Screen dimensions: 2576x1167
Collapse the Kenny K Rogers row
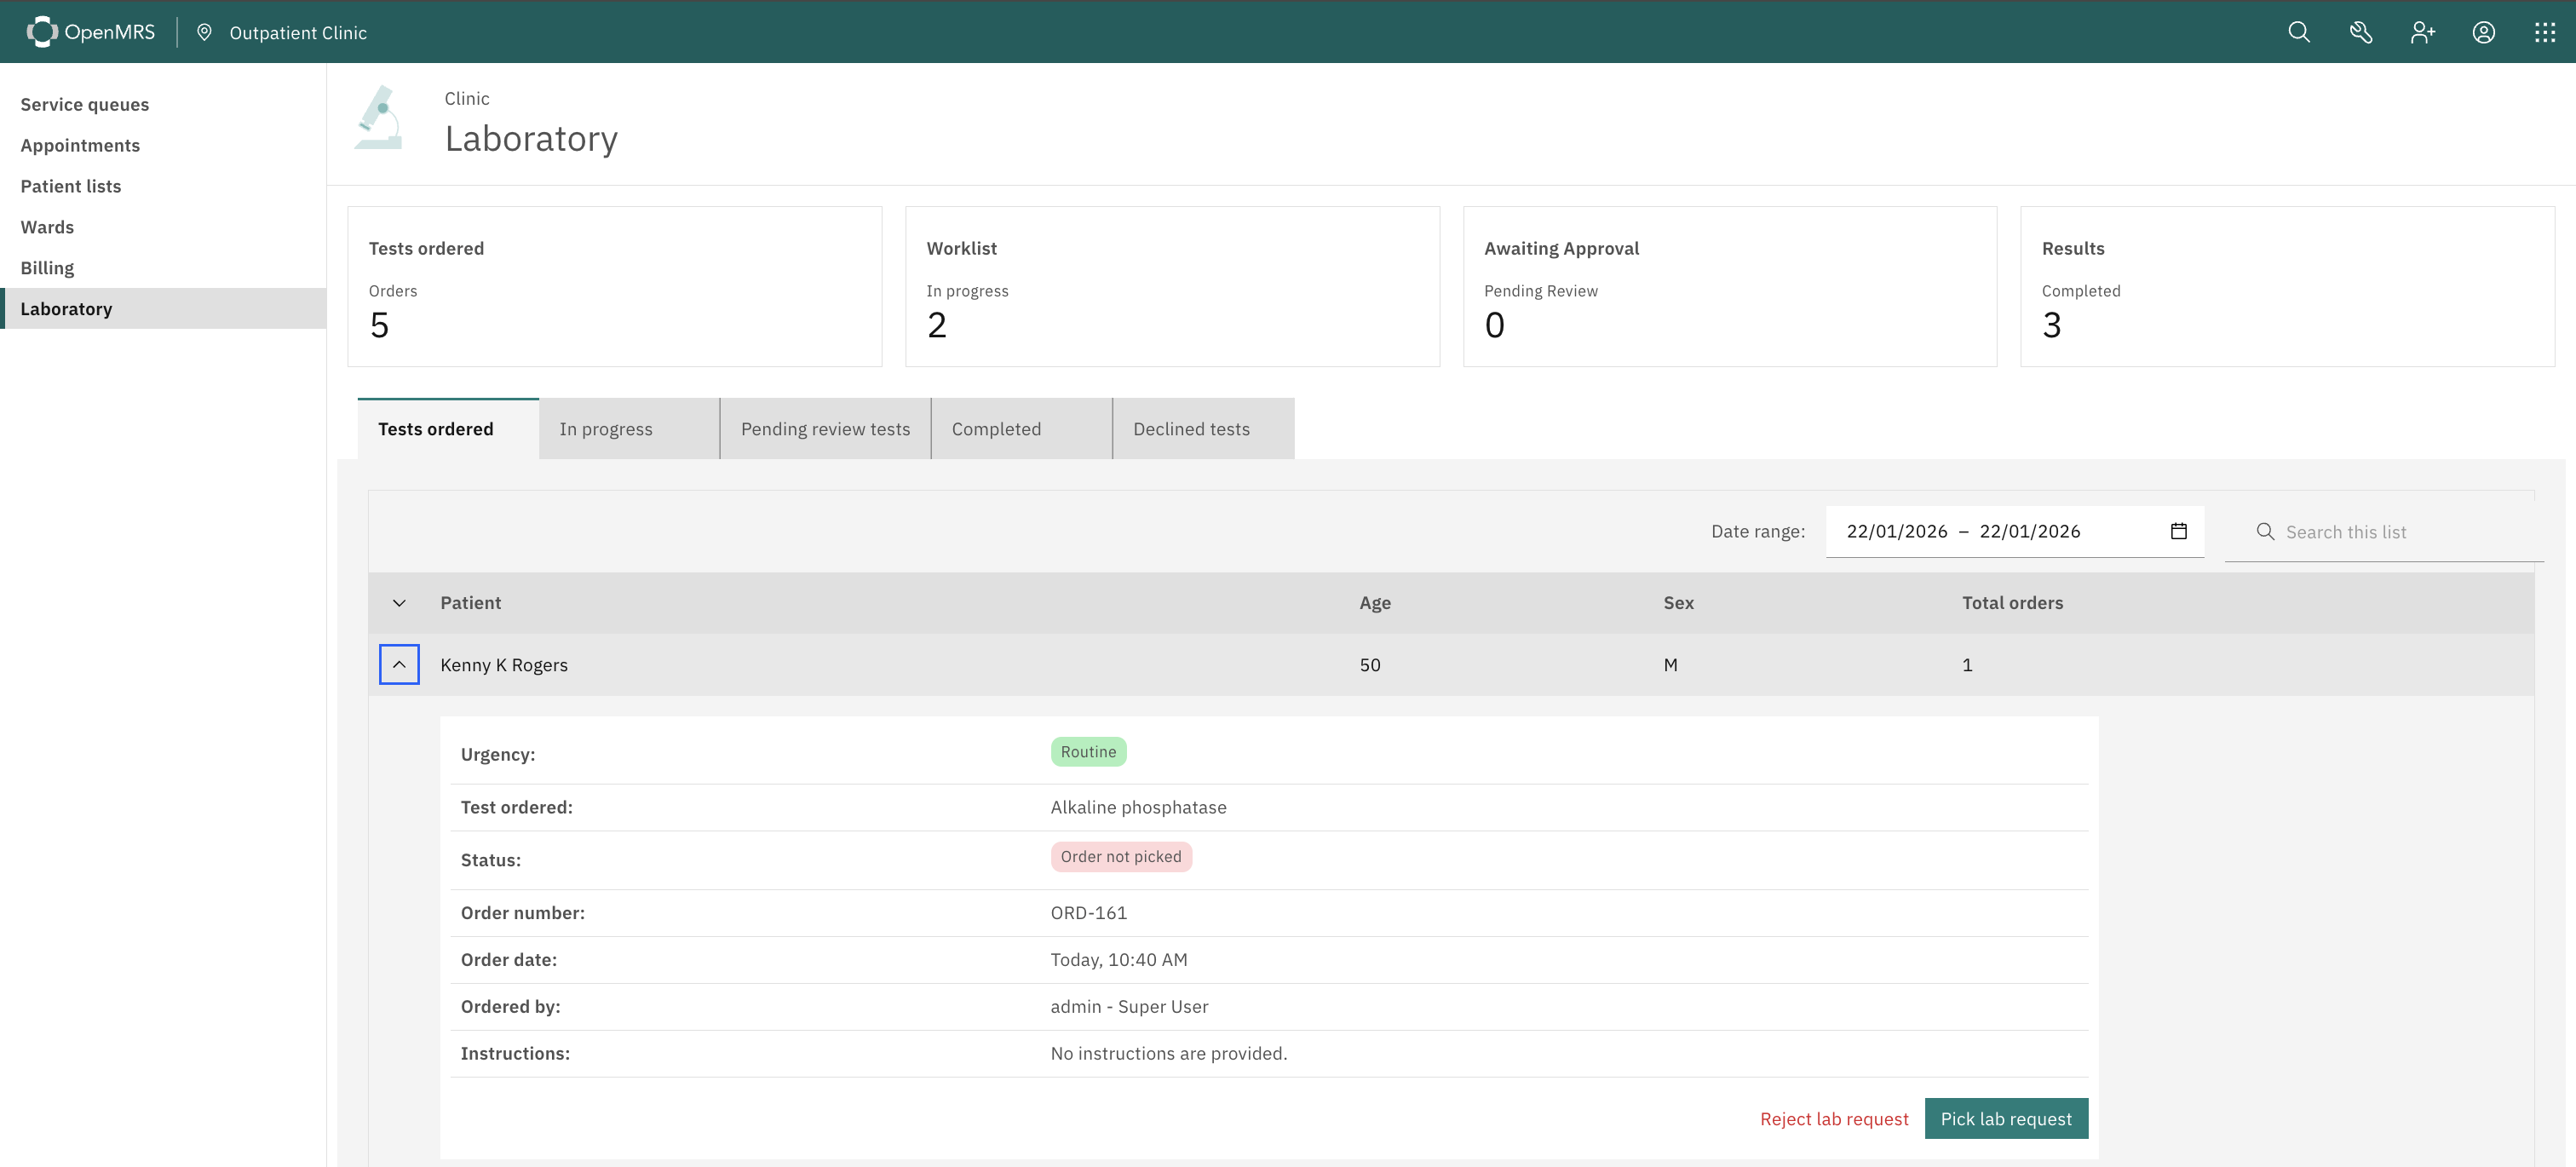point(399,665)
